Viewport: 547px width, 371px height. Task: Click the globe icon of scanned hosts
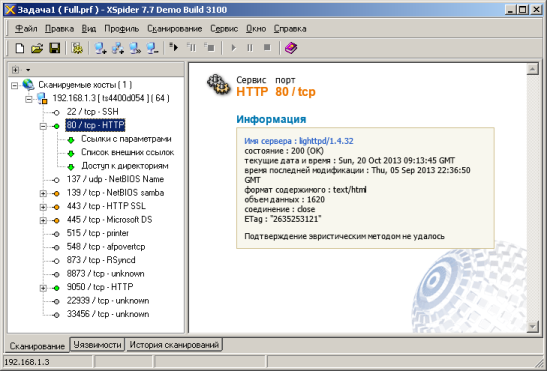(28, 84)
